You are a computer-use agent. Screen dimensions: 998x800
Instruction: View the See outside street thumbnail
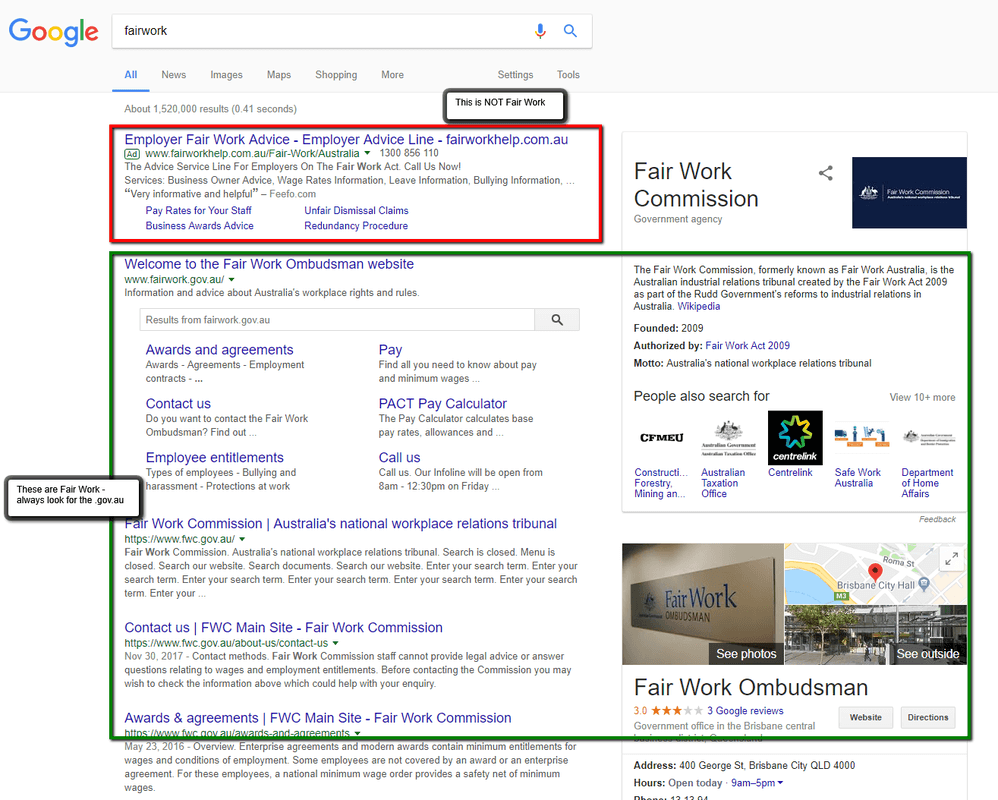point(876,635)
